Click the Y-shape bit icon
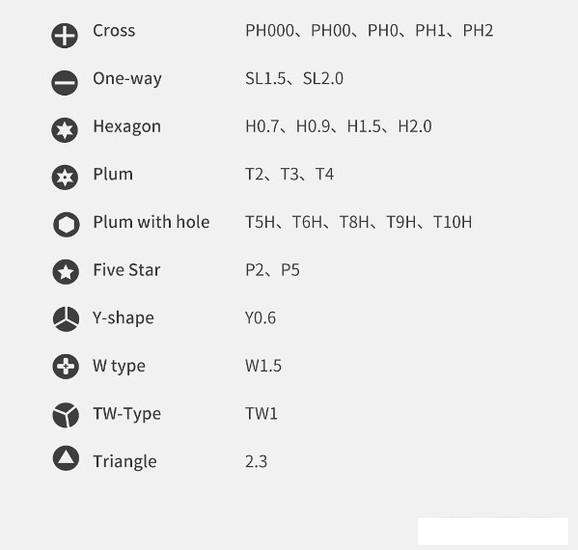The width and height of the screenshot is (578, 550). coord(66,319)
